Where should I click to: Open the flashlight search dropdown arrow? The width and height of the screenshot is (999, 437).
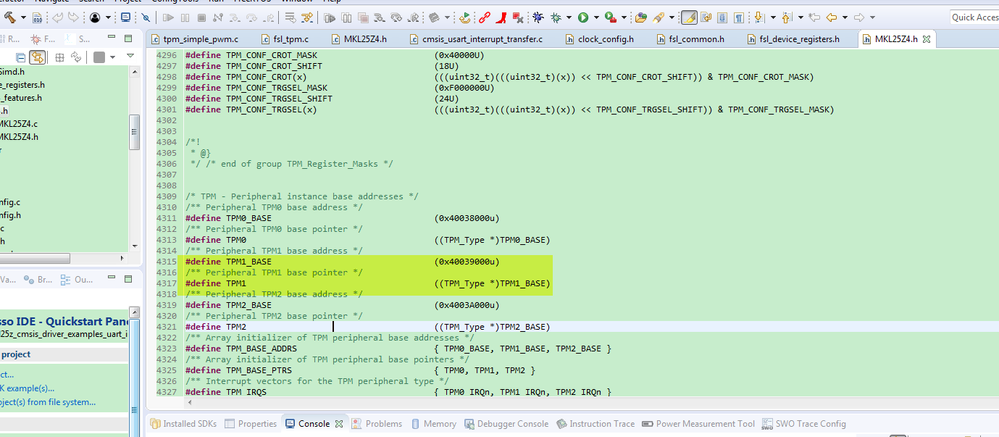click(672, 17)
